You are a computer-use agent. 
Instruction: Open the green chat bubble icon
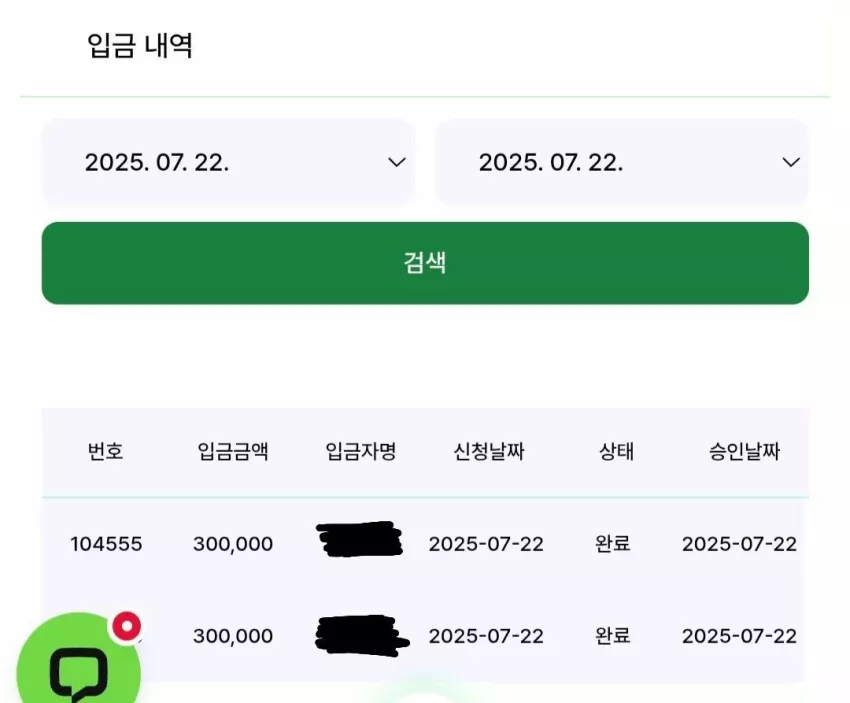pos(79,664)
